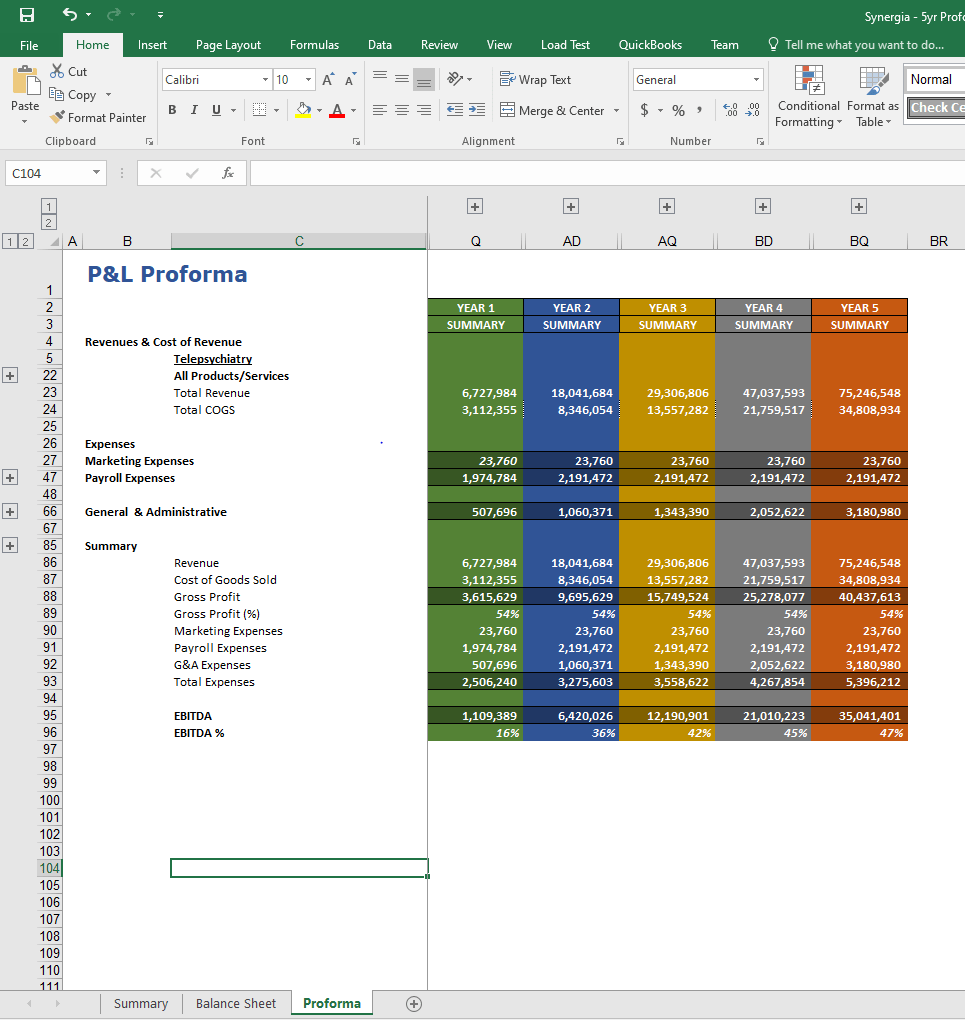Open Calibri font name dropdown
The width and height of the screenshot is (965, 1020).
tap(265, 79)
